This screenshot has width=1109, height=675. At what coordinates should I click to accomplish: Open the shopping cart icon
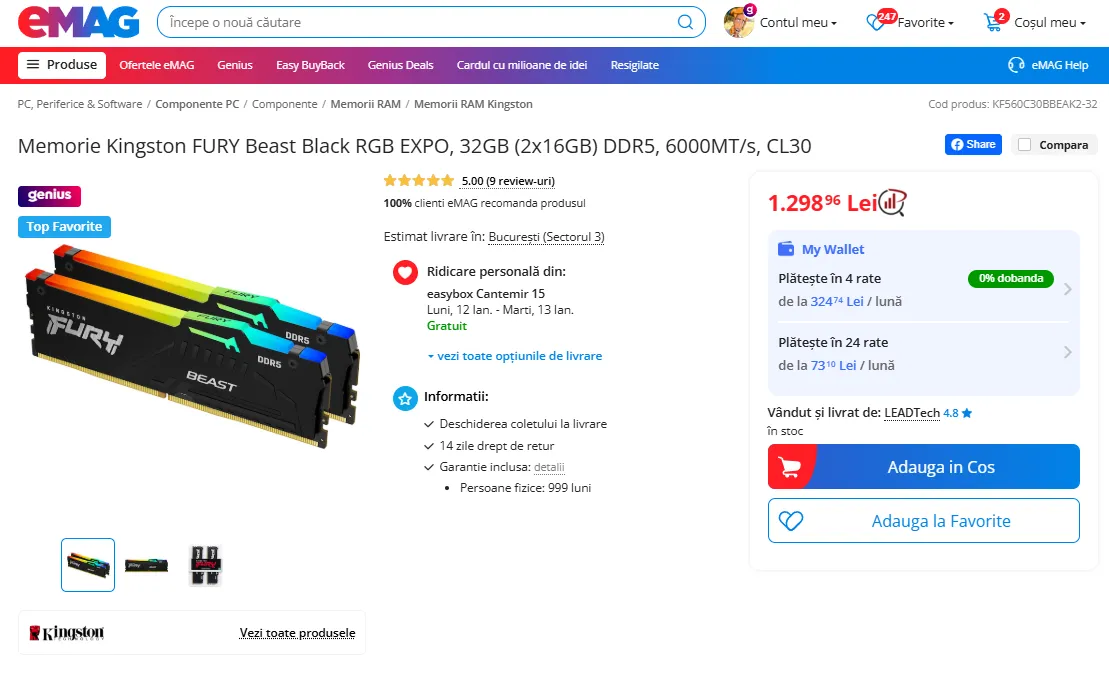(993, 23)
